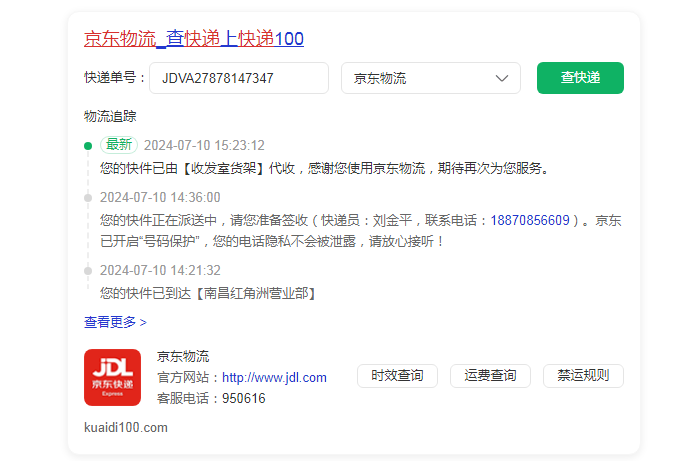
Task: Expand the 京东物流 courier dropdown
Action: 431,78
